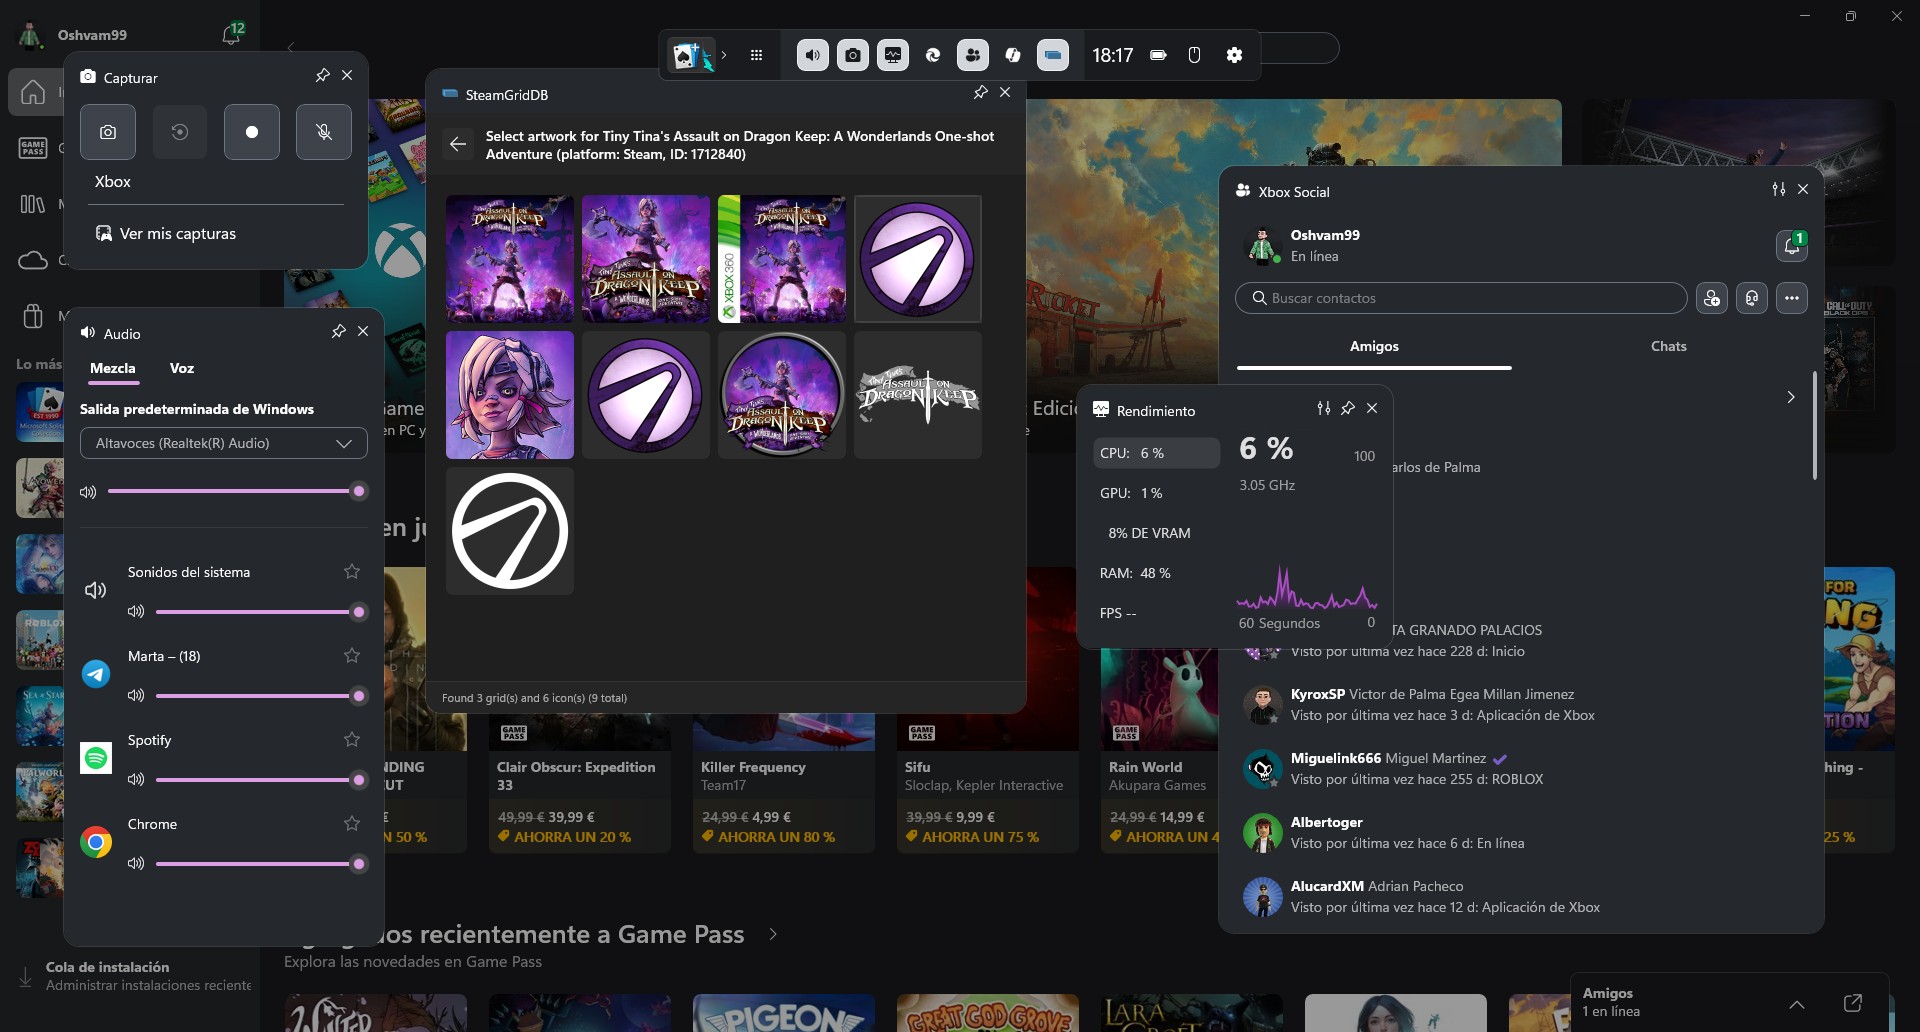Take a screenshot with the camera button
This screenshot has width=1920, height=1032.
tap(108, 132)
